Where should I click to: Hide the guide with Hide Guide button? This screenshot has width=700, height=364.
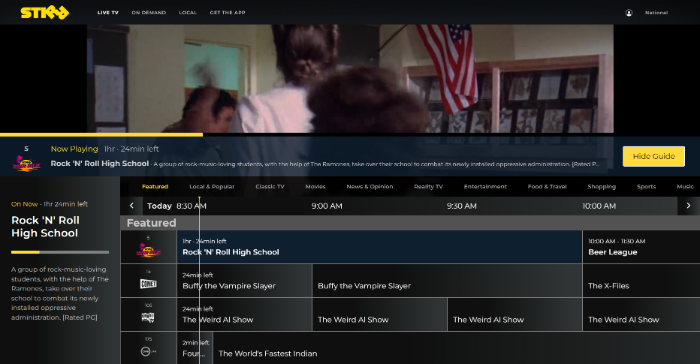654,156
